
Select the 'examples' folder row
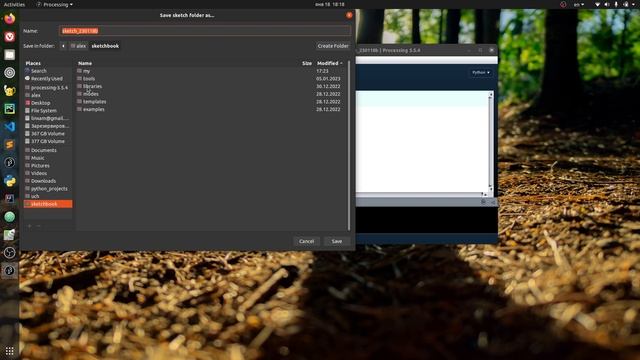[x=211, y=109]
